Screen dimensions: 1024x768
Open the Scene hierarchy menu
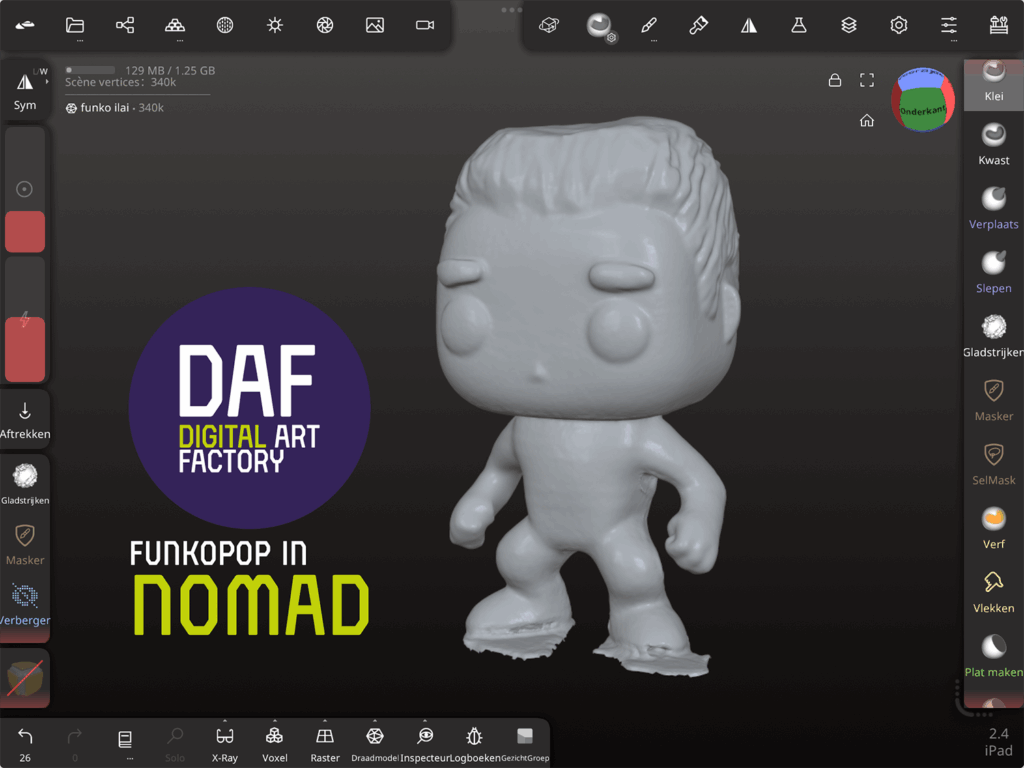click(x=125, y=25)
